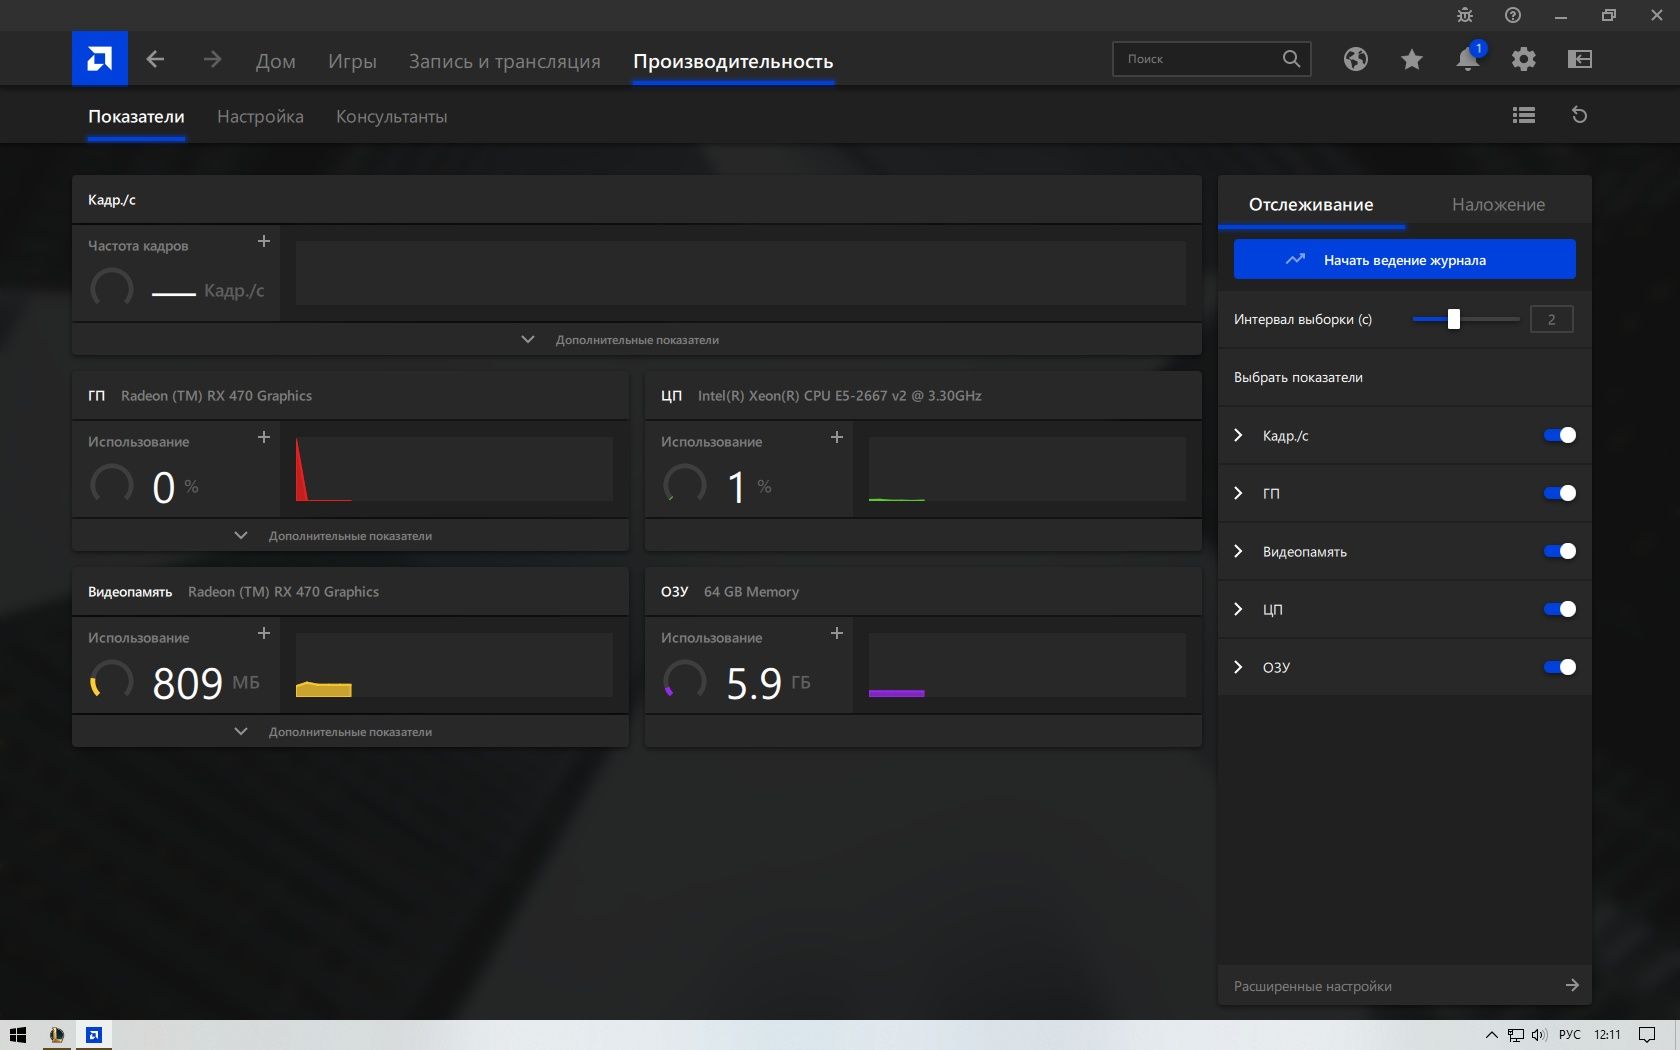Open volume control in system tray

(1539, 1035)
